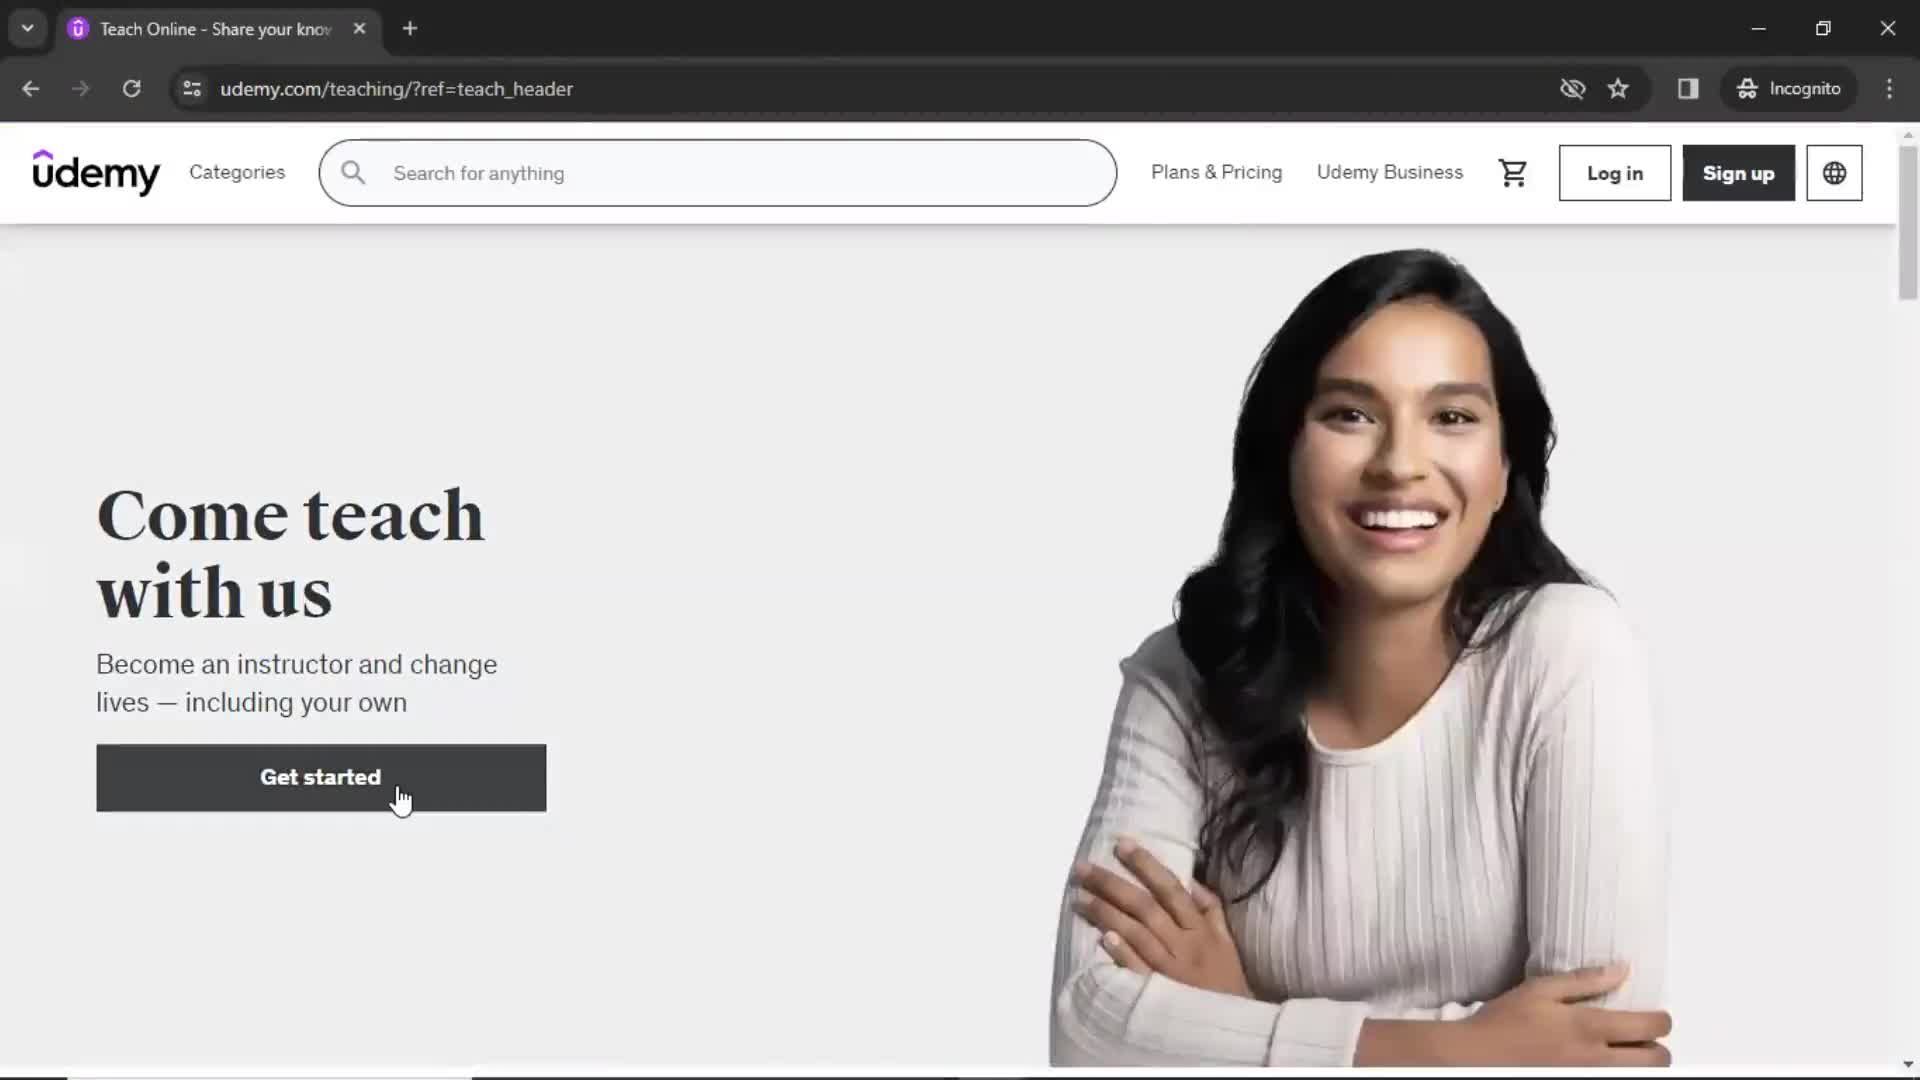1920x1080 pixels.
Task: Click the Get started button
Action: pos(322,777)
